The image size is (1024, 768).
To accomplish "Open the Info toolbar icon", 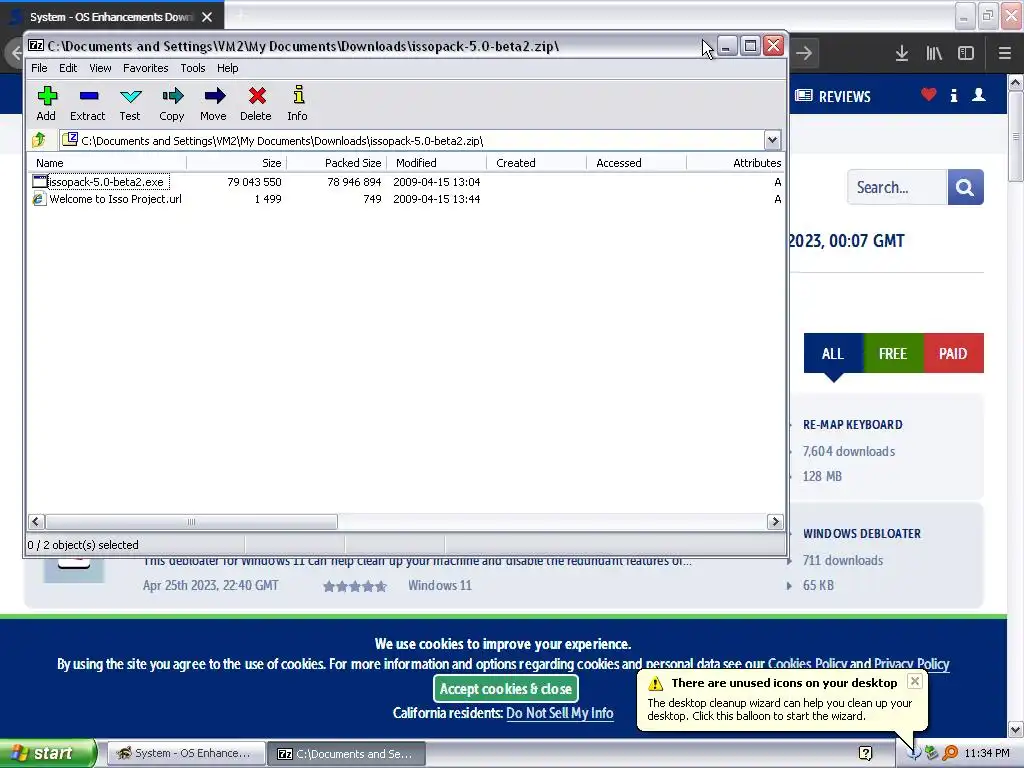I will click(x=298, y=95).
